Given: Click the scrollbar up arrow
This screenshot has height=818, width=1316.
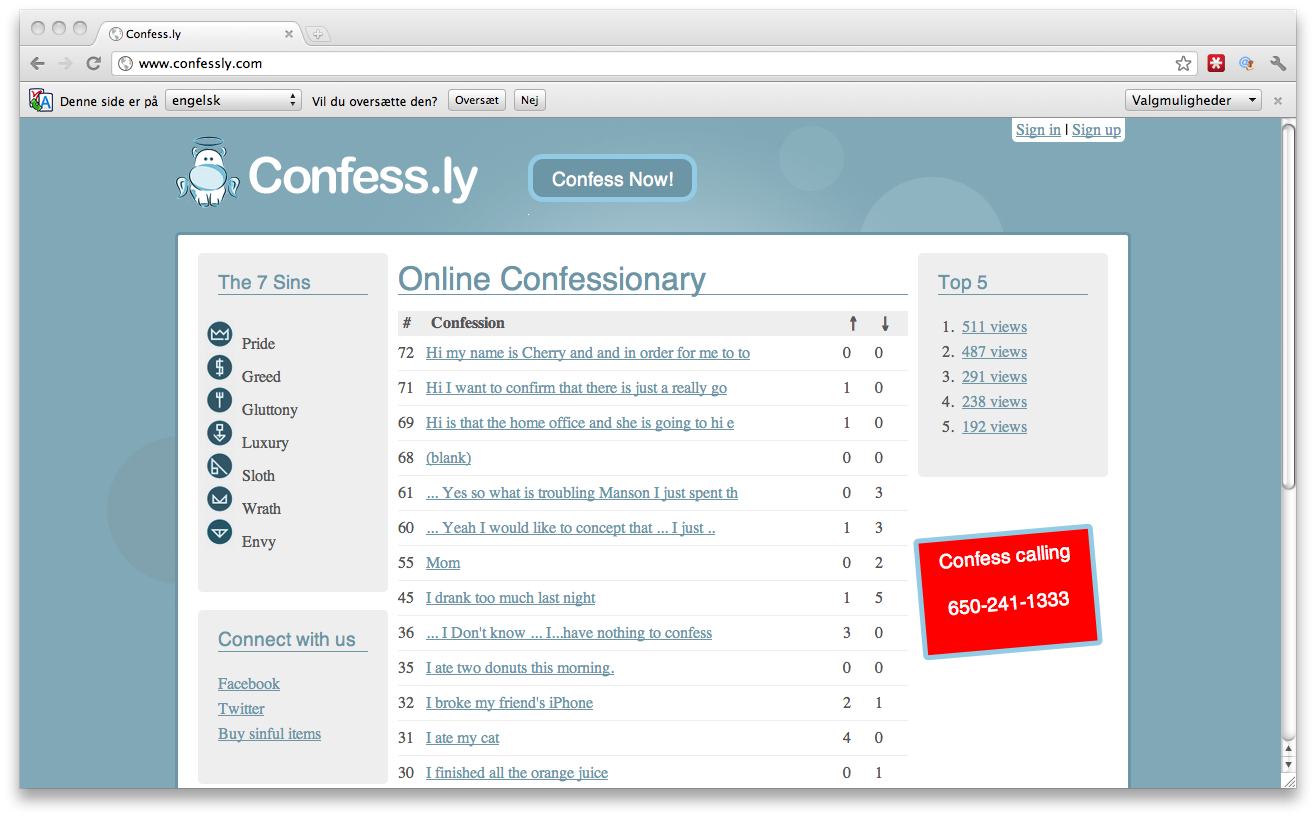Looking at the screenshot, I should [x=1289, y=749].
